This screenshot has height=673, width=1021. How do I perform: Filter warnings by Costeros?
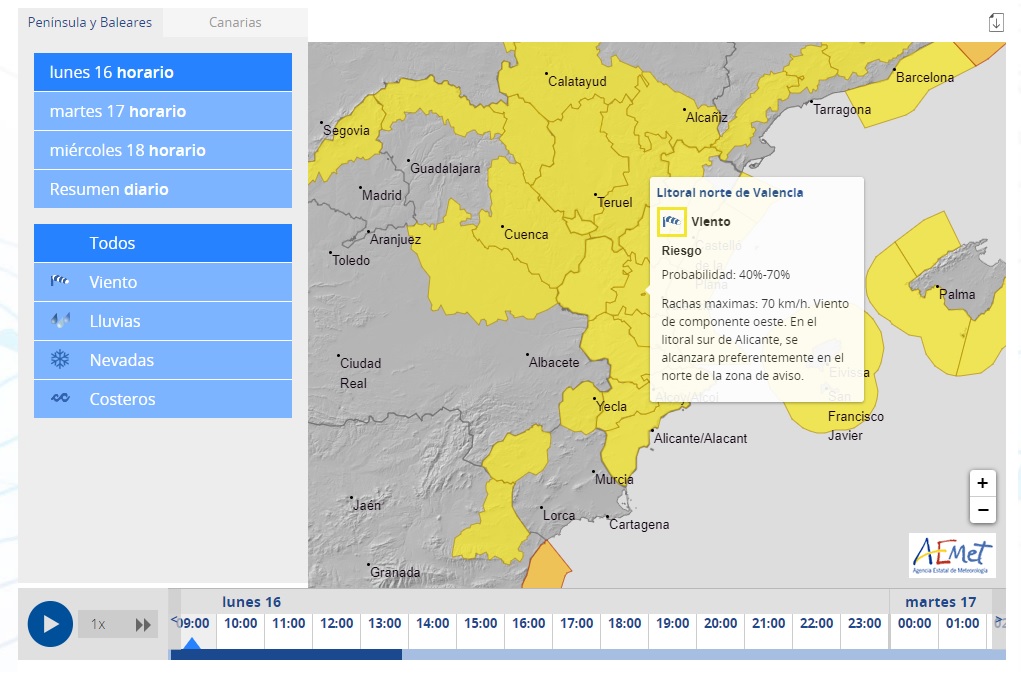click(x=163, y=399)
